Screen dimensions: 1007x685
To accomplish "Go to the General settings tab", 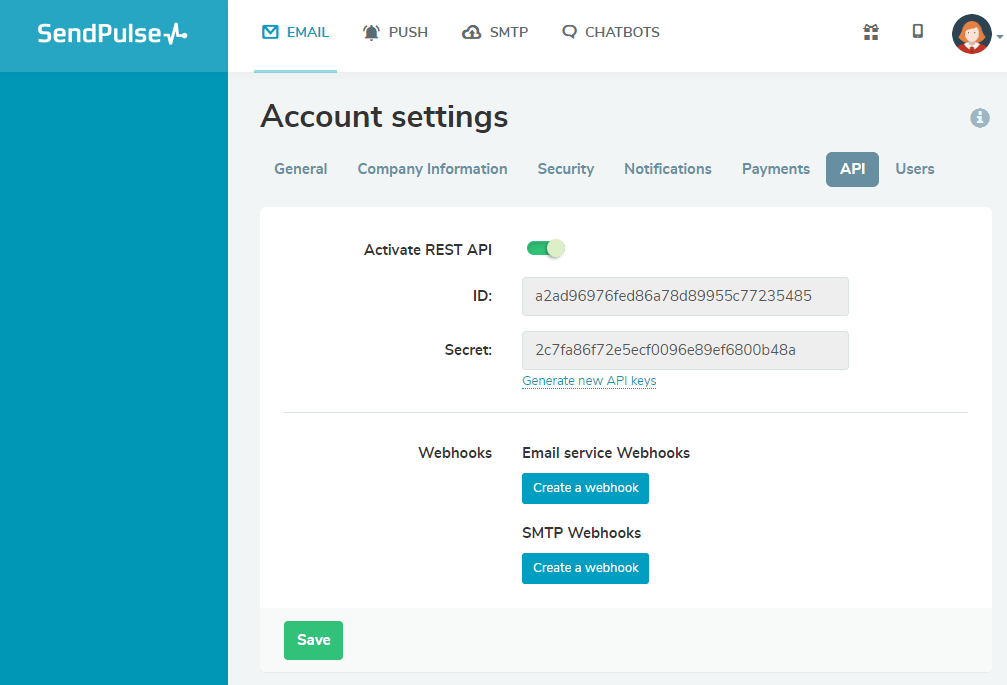I will point(300,169).
